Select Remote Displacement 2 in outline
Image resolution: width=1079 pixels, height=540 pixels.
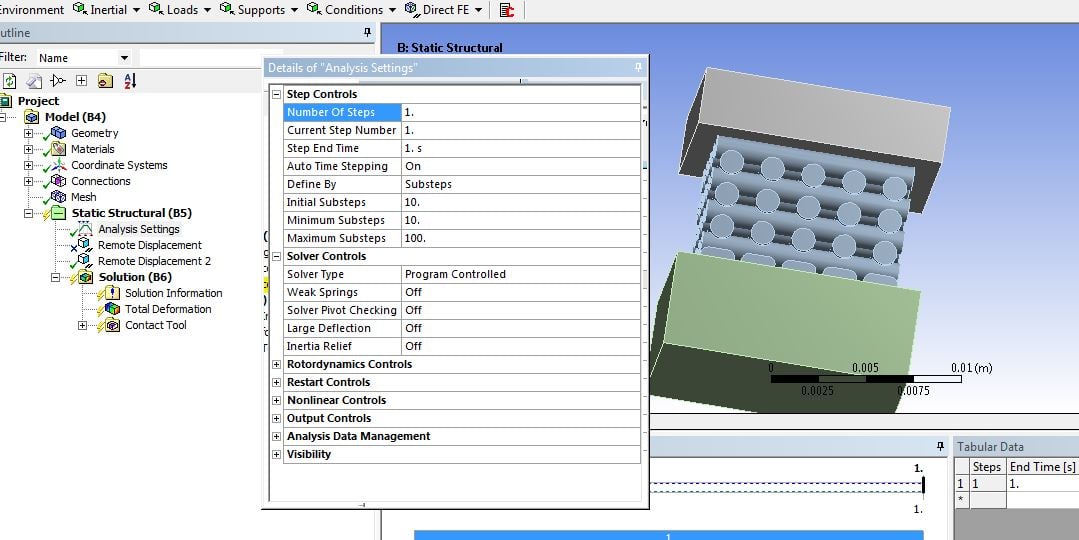(154, 261)
